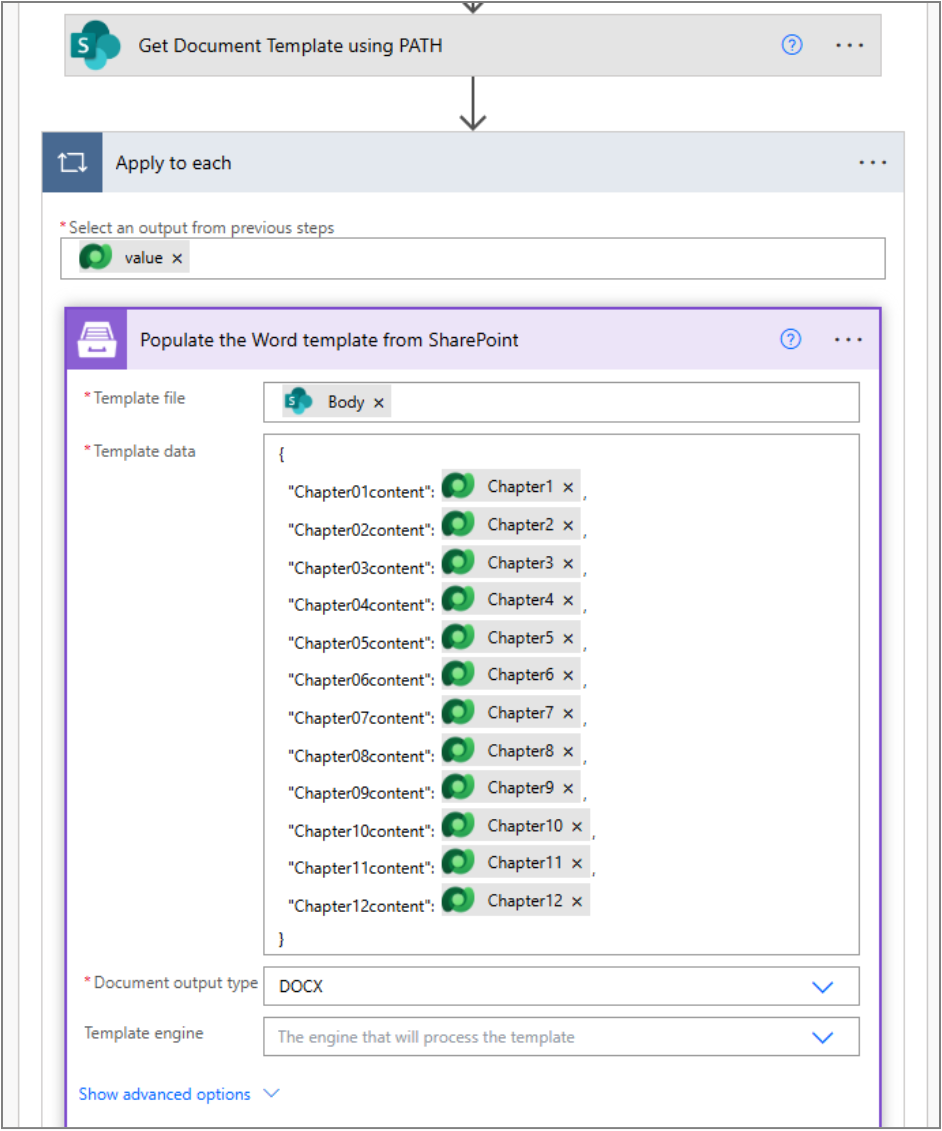Remove the Chapter10 dynamic token
942x1131 pixels.
coord(577,827)
